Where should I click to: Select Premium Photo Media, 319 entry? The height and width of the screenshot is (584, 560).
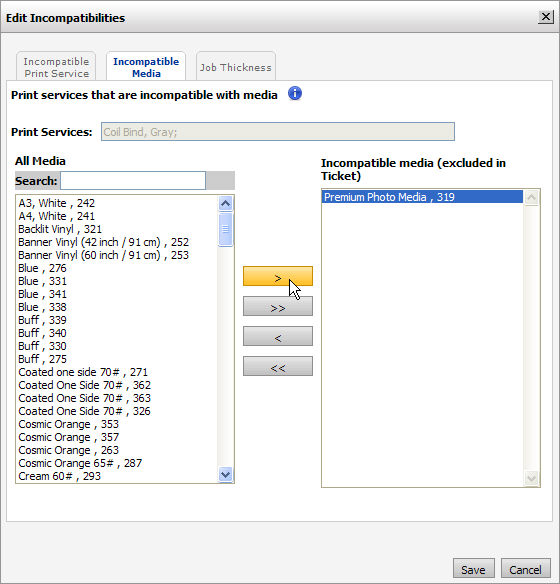pyautogui.click(x=422, y=197)
